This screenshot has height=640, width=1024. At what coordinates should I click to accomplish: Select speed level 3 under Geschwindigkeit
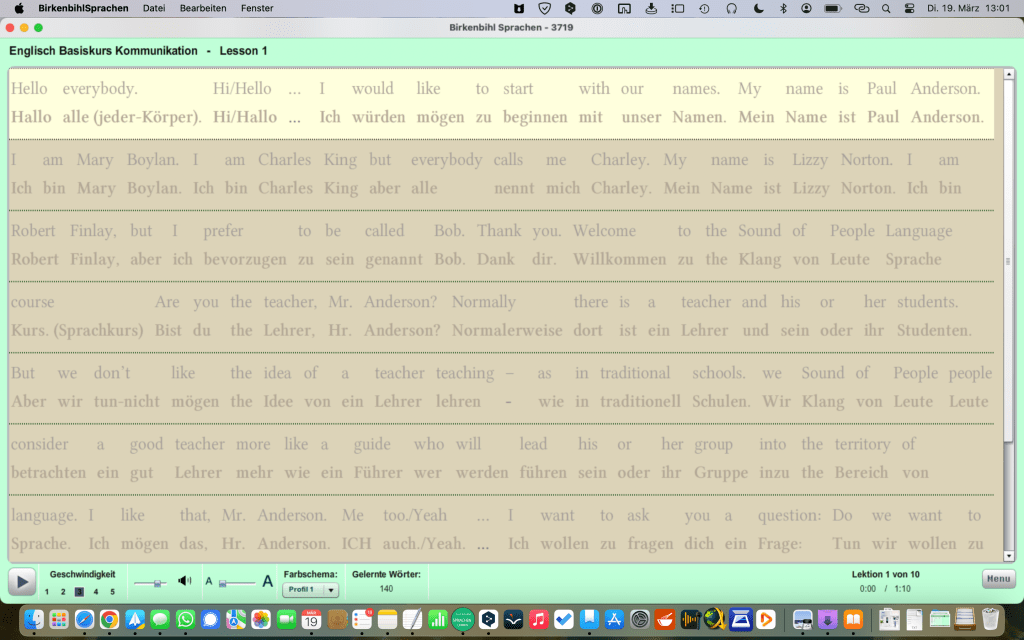(79, 592)
